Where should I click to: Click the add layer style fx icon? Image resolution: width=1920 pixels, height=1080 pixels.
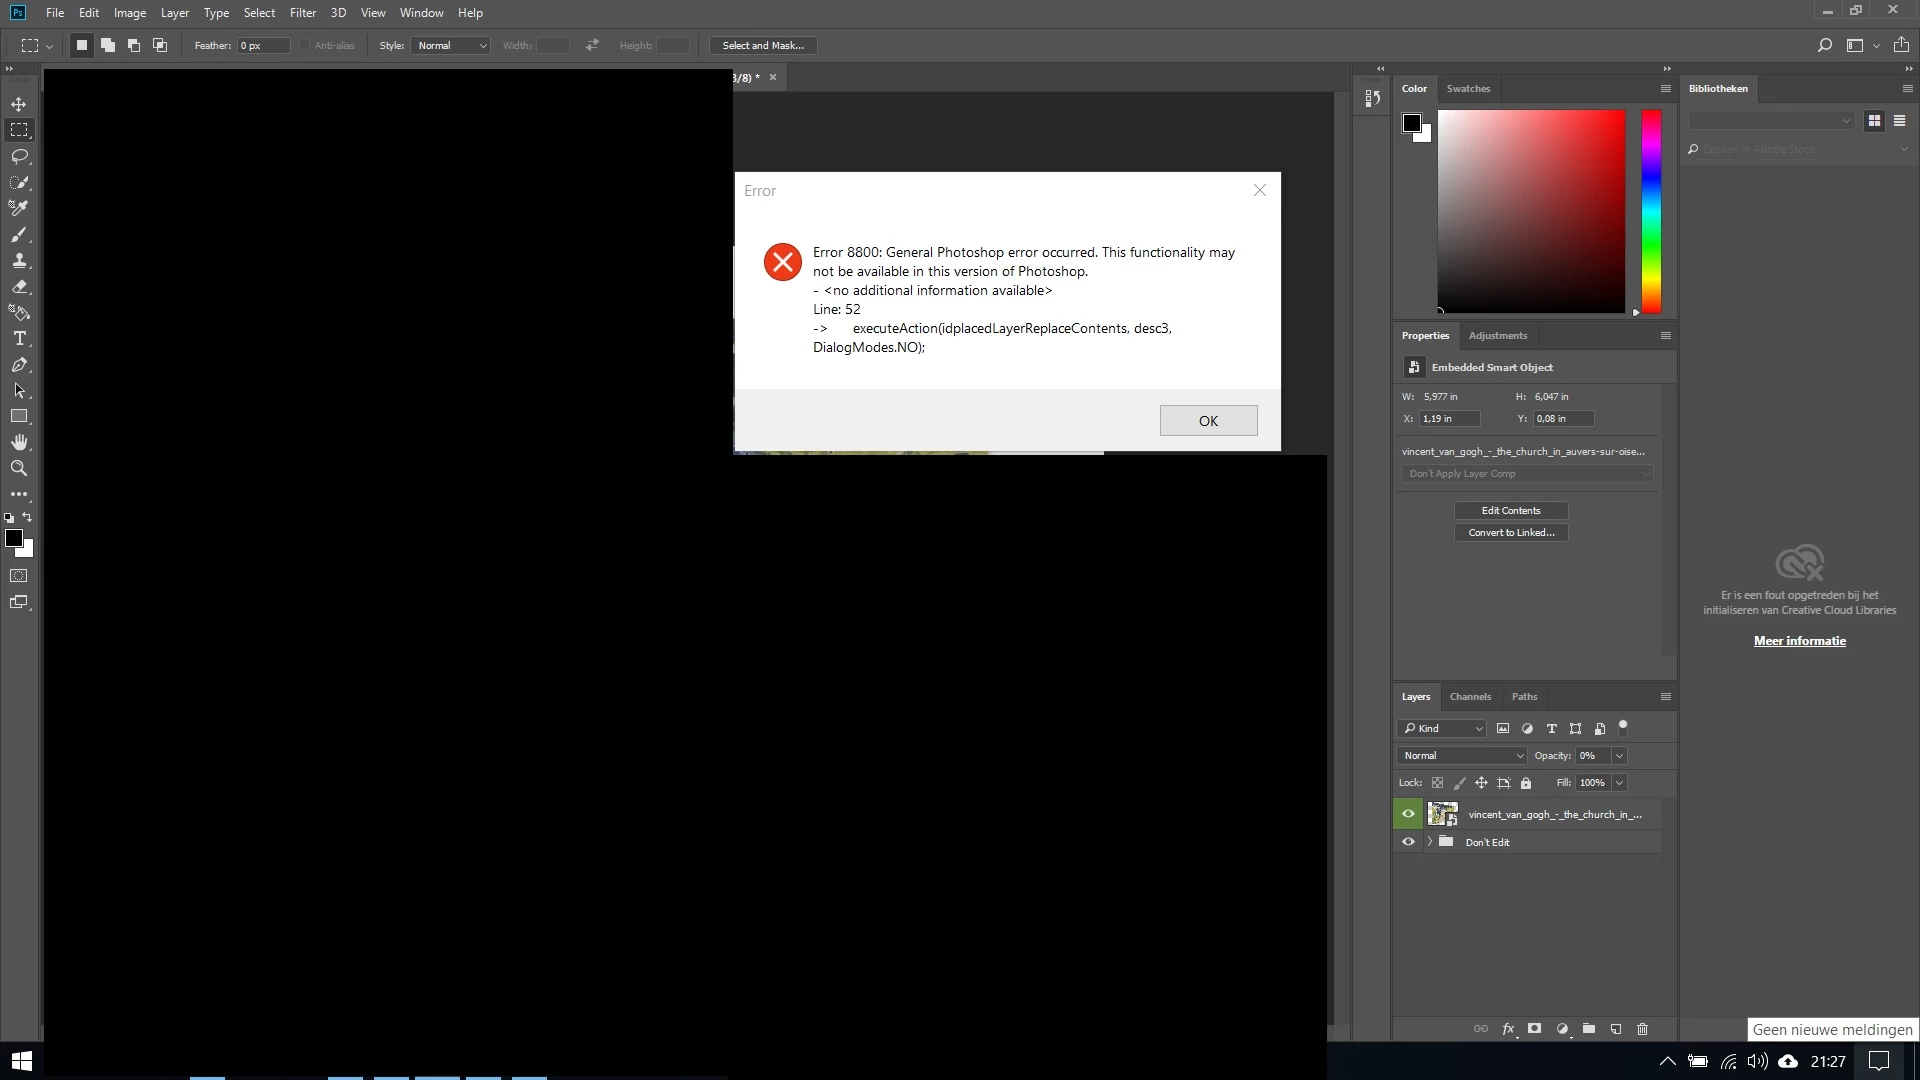coord(1508,1029)
